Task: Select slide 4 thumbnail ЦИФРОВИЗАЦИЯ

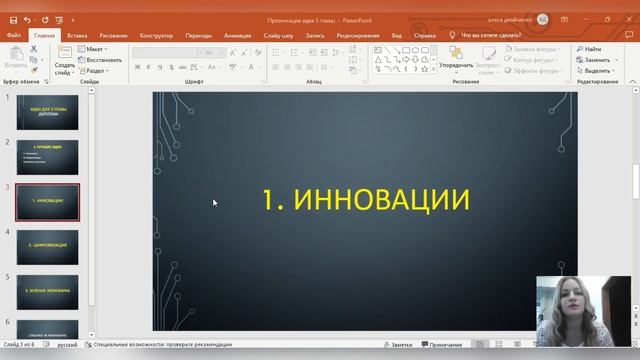Action: pyautogui.click(x=47, y=247)
